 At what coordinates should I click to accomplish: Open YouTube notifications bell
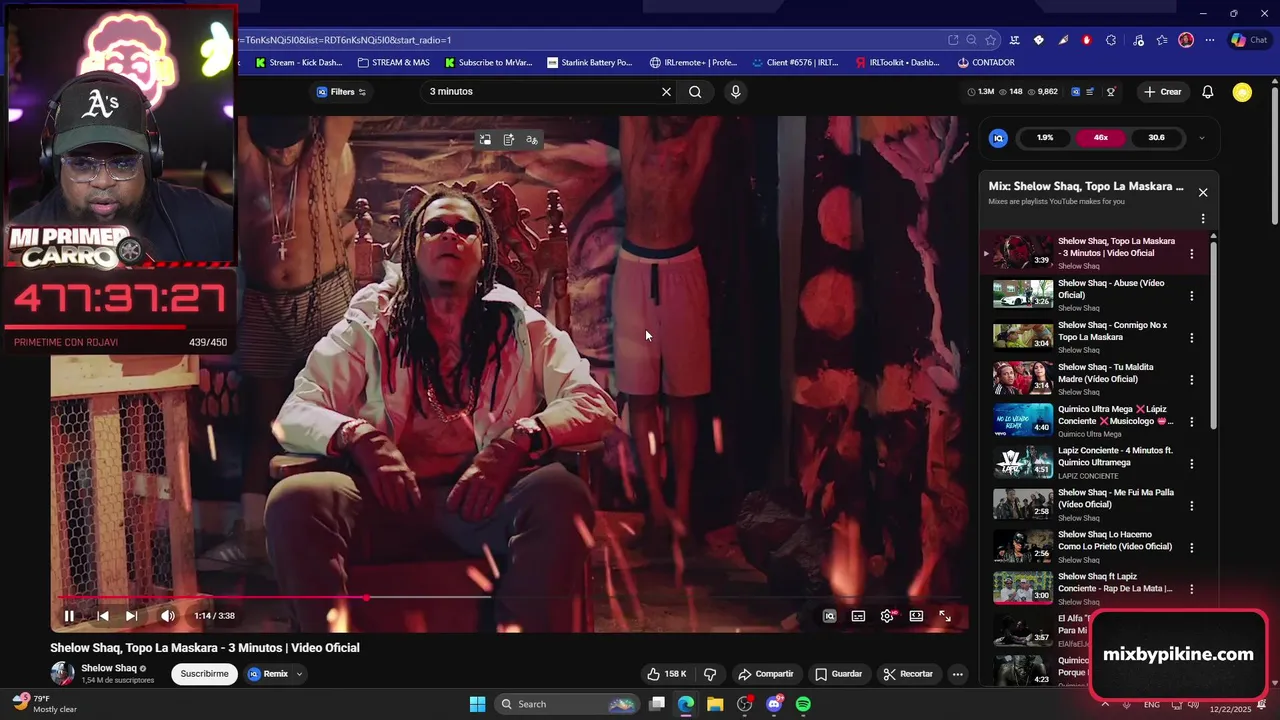pyautogui.click(x=1207, y=92)
